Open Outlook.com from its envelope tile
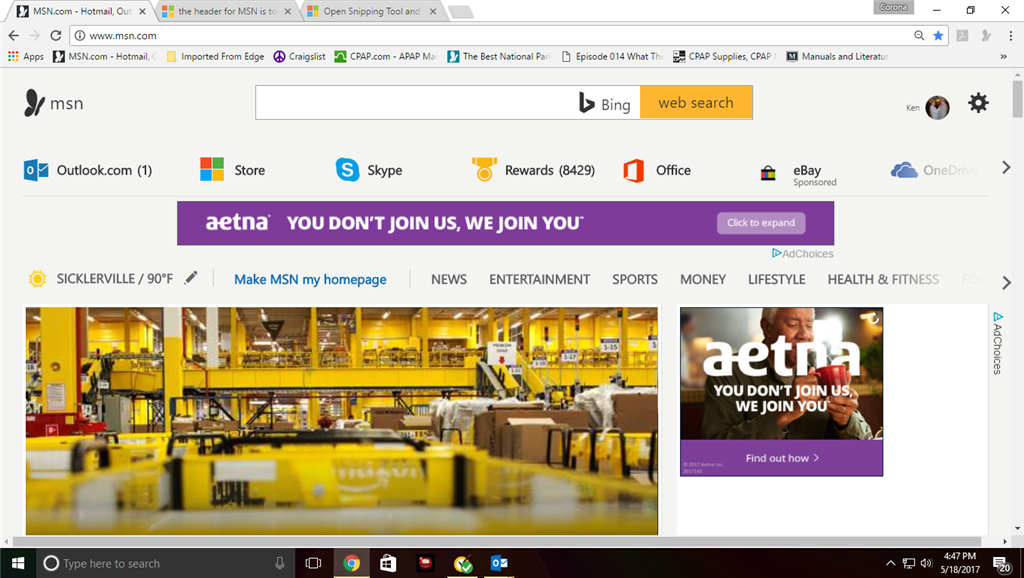The image size is (1024, 578). click(x=36, y=170)
